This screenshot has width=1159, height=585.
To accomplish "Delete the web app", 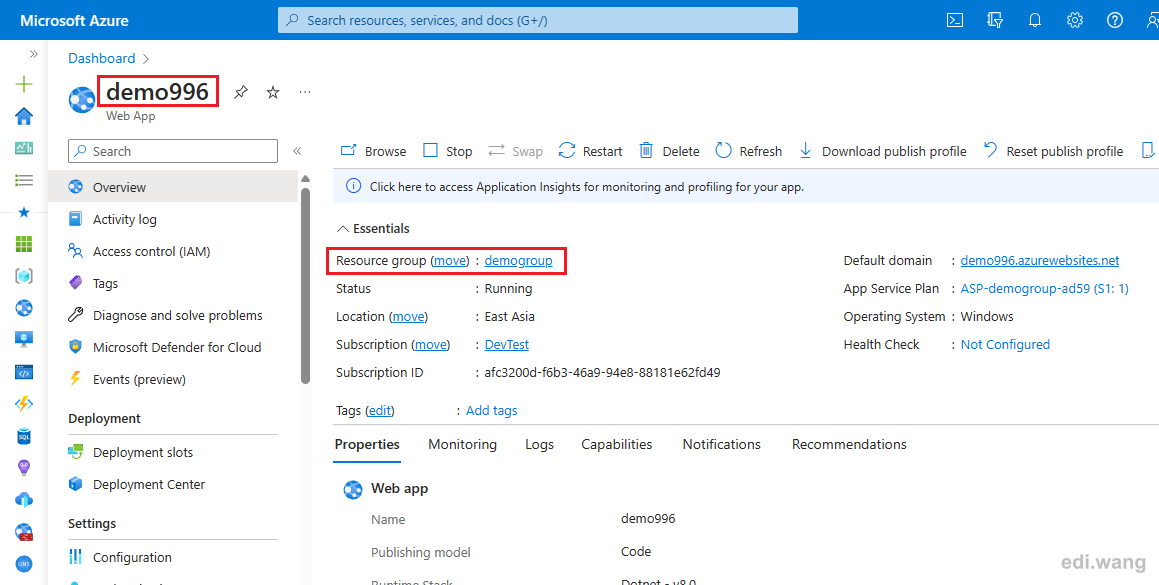I will (669, 151).
